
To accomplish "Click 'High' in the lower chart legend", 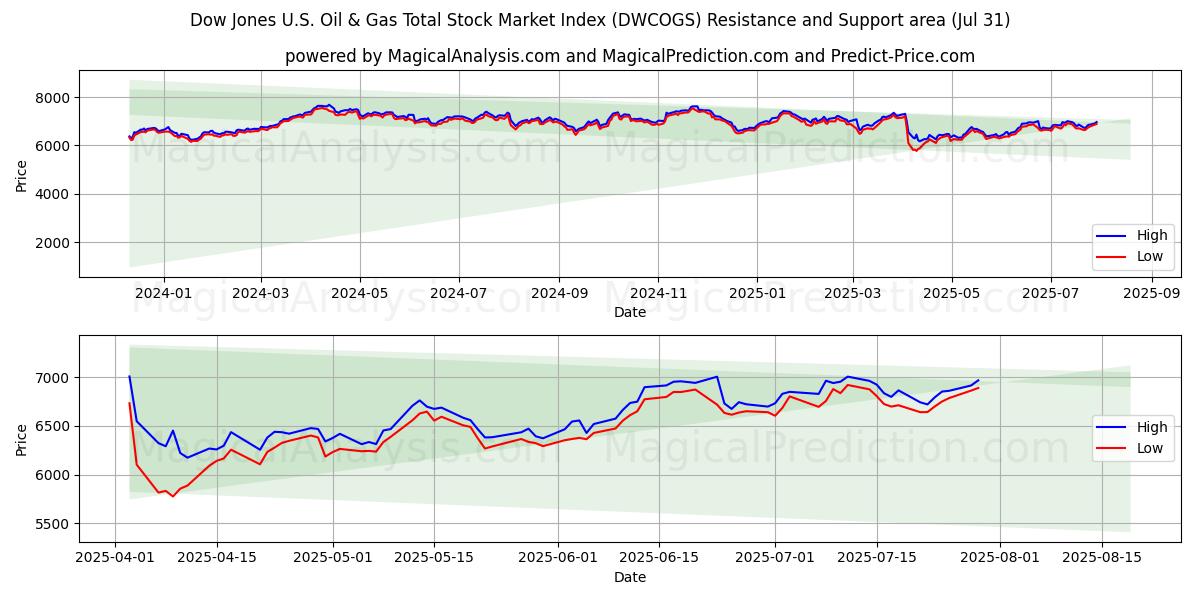I will (x=1151, y=428).
